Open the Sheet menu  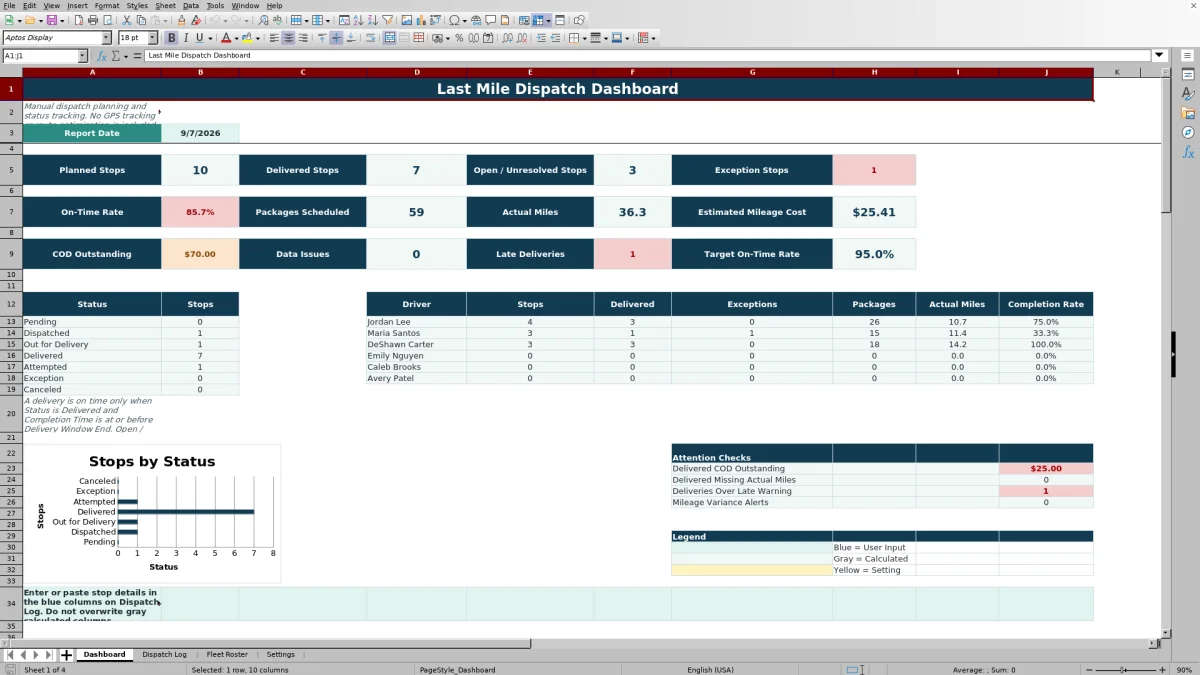pyautogui.click(x=165, y=5)
